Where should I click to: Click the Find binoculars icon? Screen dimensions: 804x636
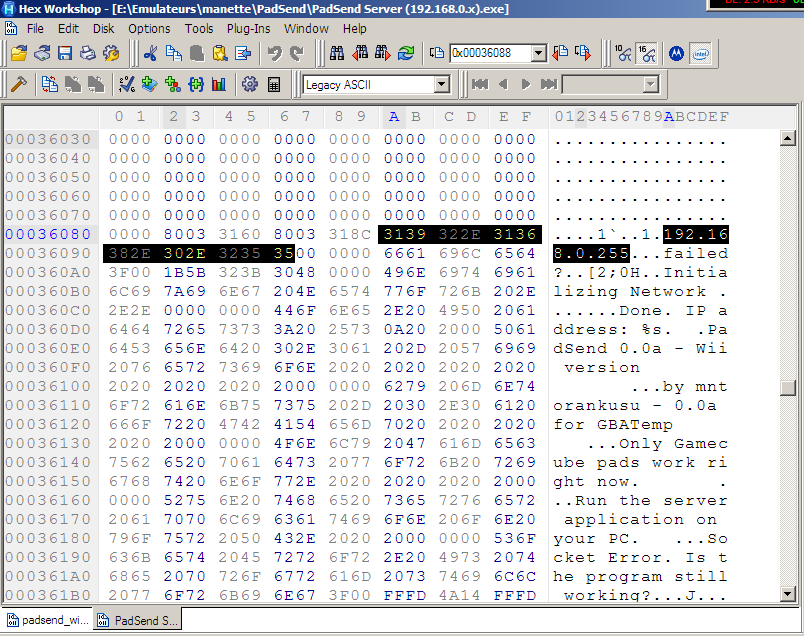(337, 53)
